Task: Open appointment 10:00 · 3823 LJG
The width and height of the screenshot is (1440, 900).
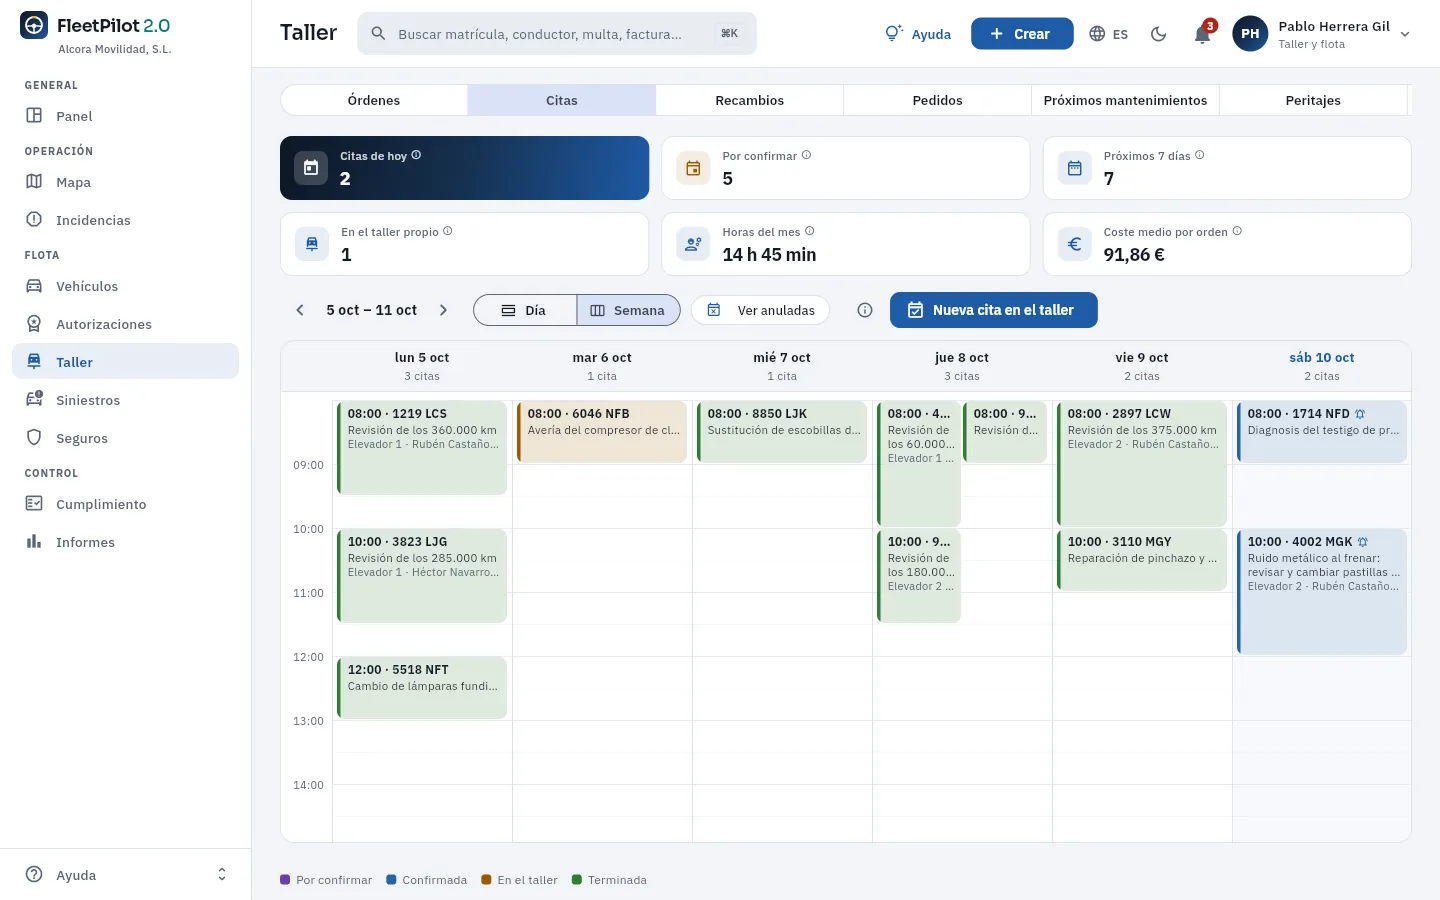Action: [422, 576]
